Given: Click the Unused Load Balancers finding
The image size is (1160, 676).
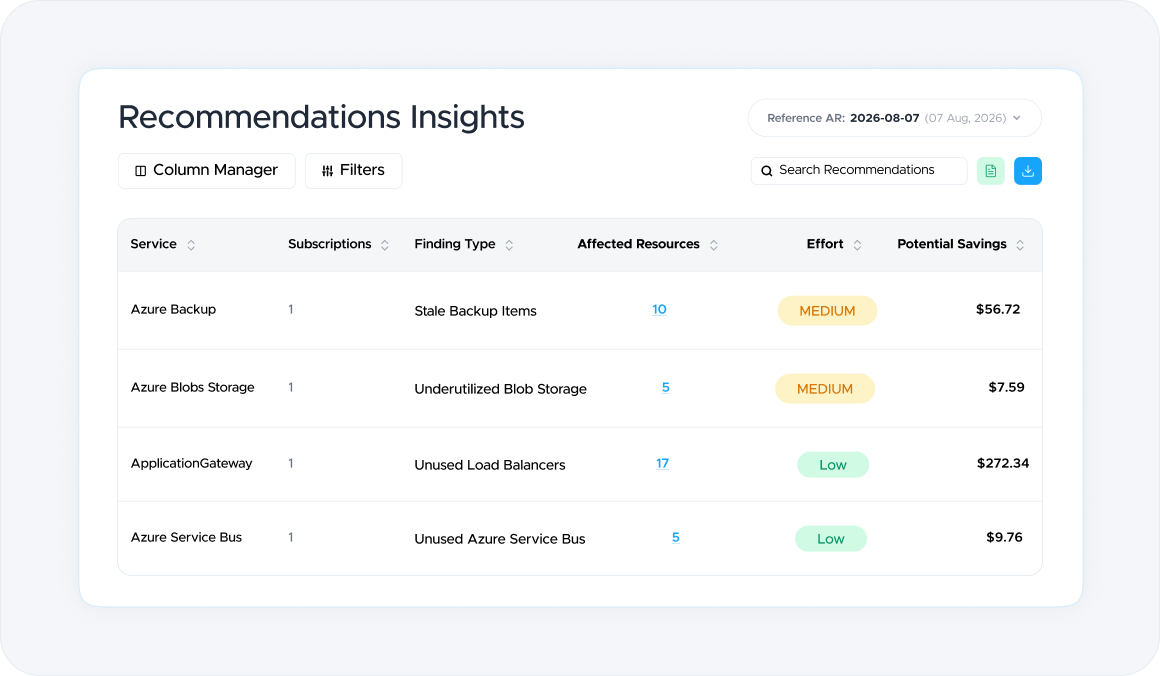Looking at the screenshot, I should click(490, 464).
